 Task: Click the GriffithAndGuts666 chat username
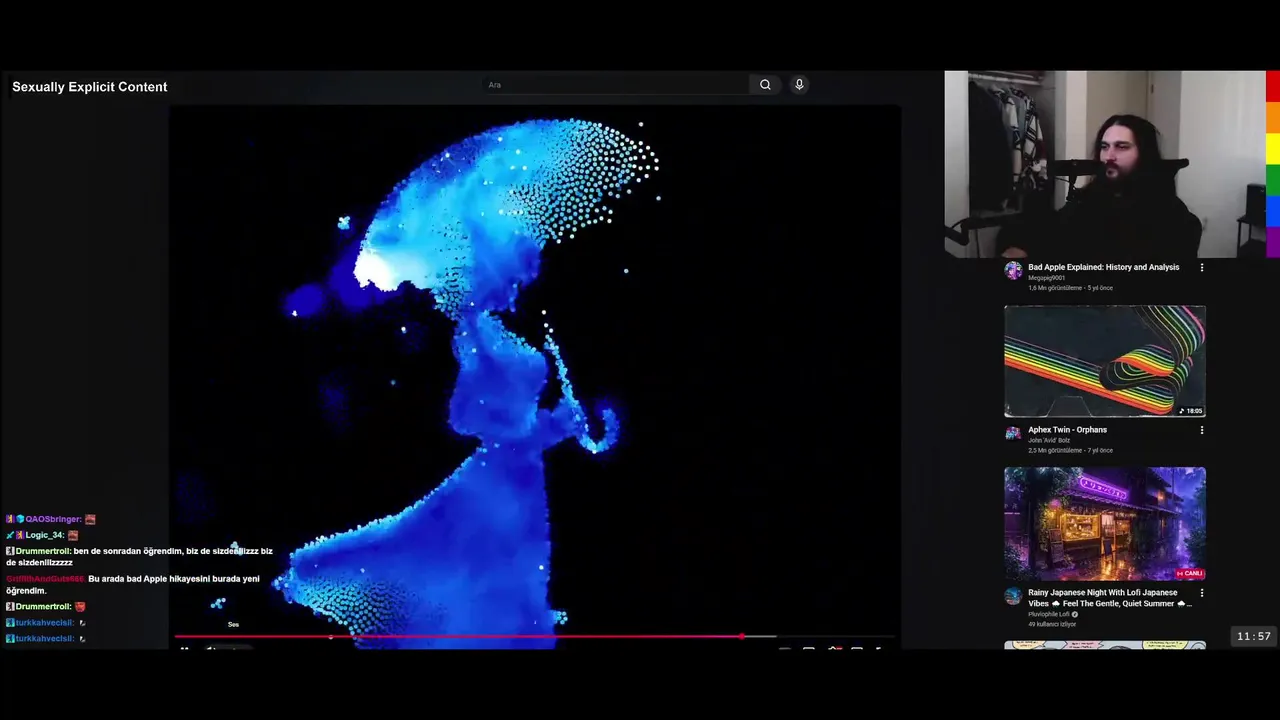coord(45,579)
